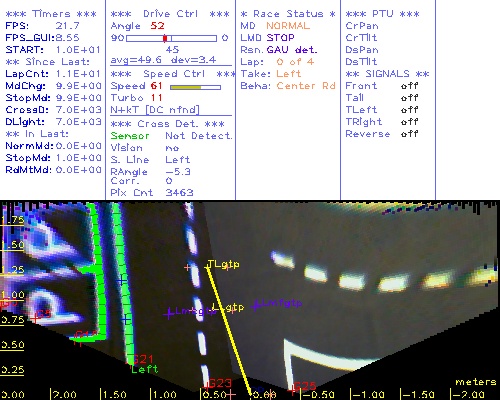Click the green Left lane label
The width and height of the screenshot is (500, 400).
(x=144, y=369)
